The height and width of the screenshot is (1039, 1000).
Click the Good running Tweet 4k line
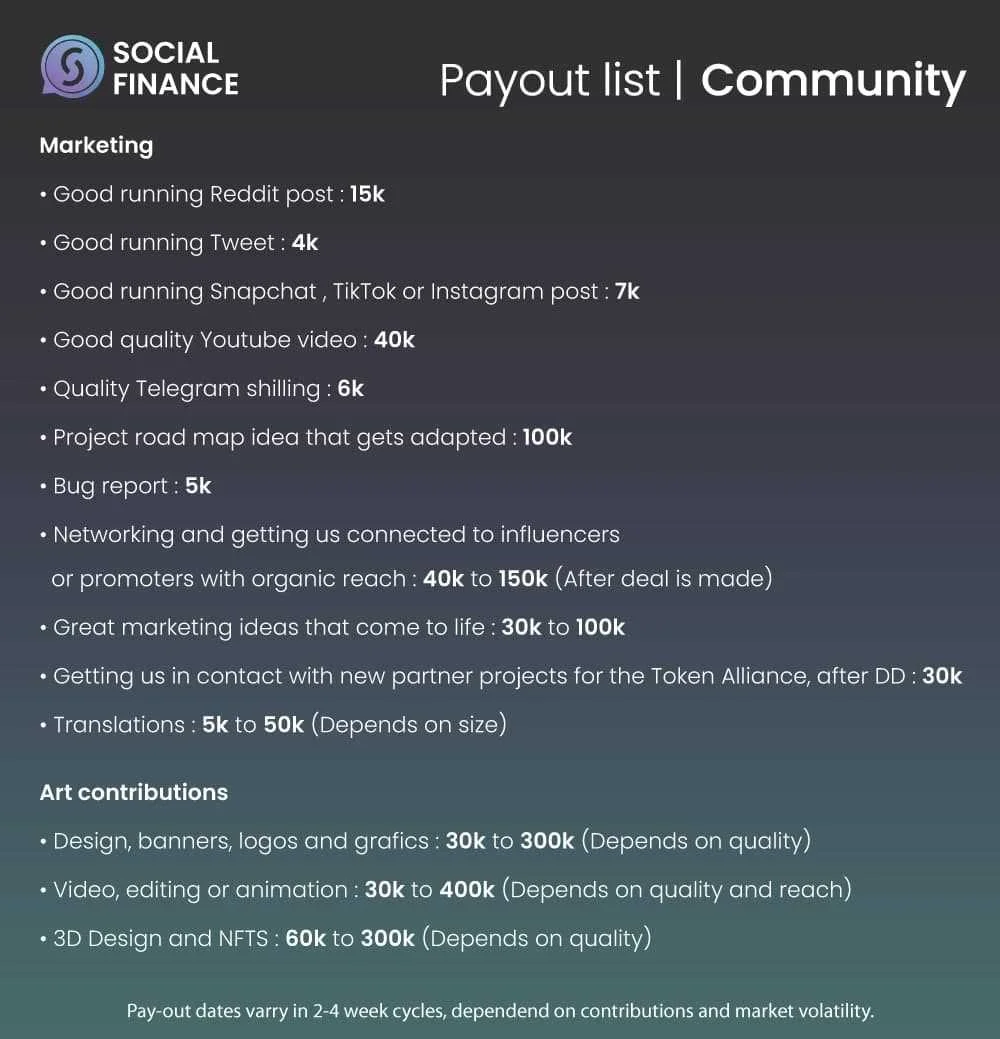click(x=179, y=243)
